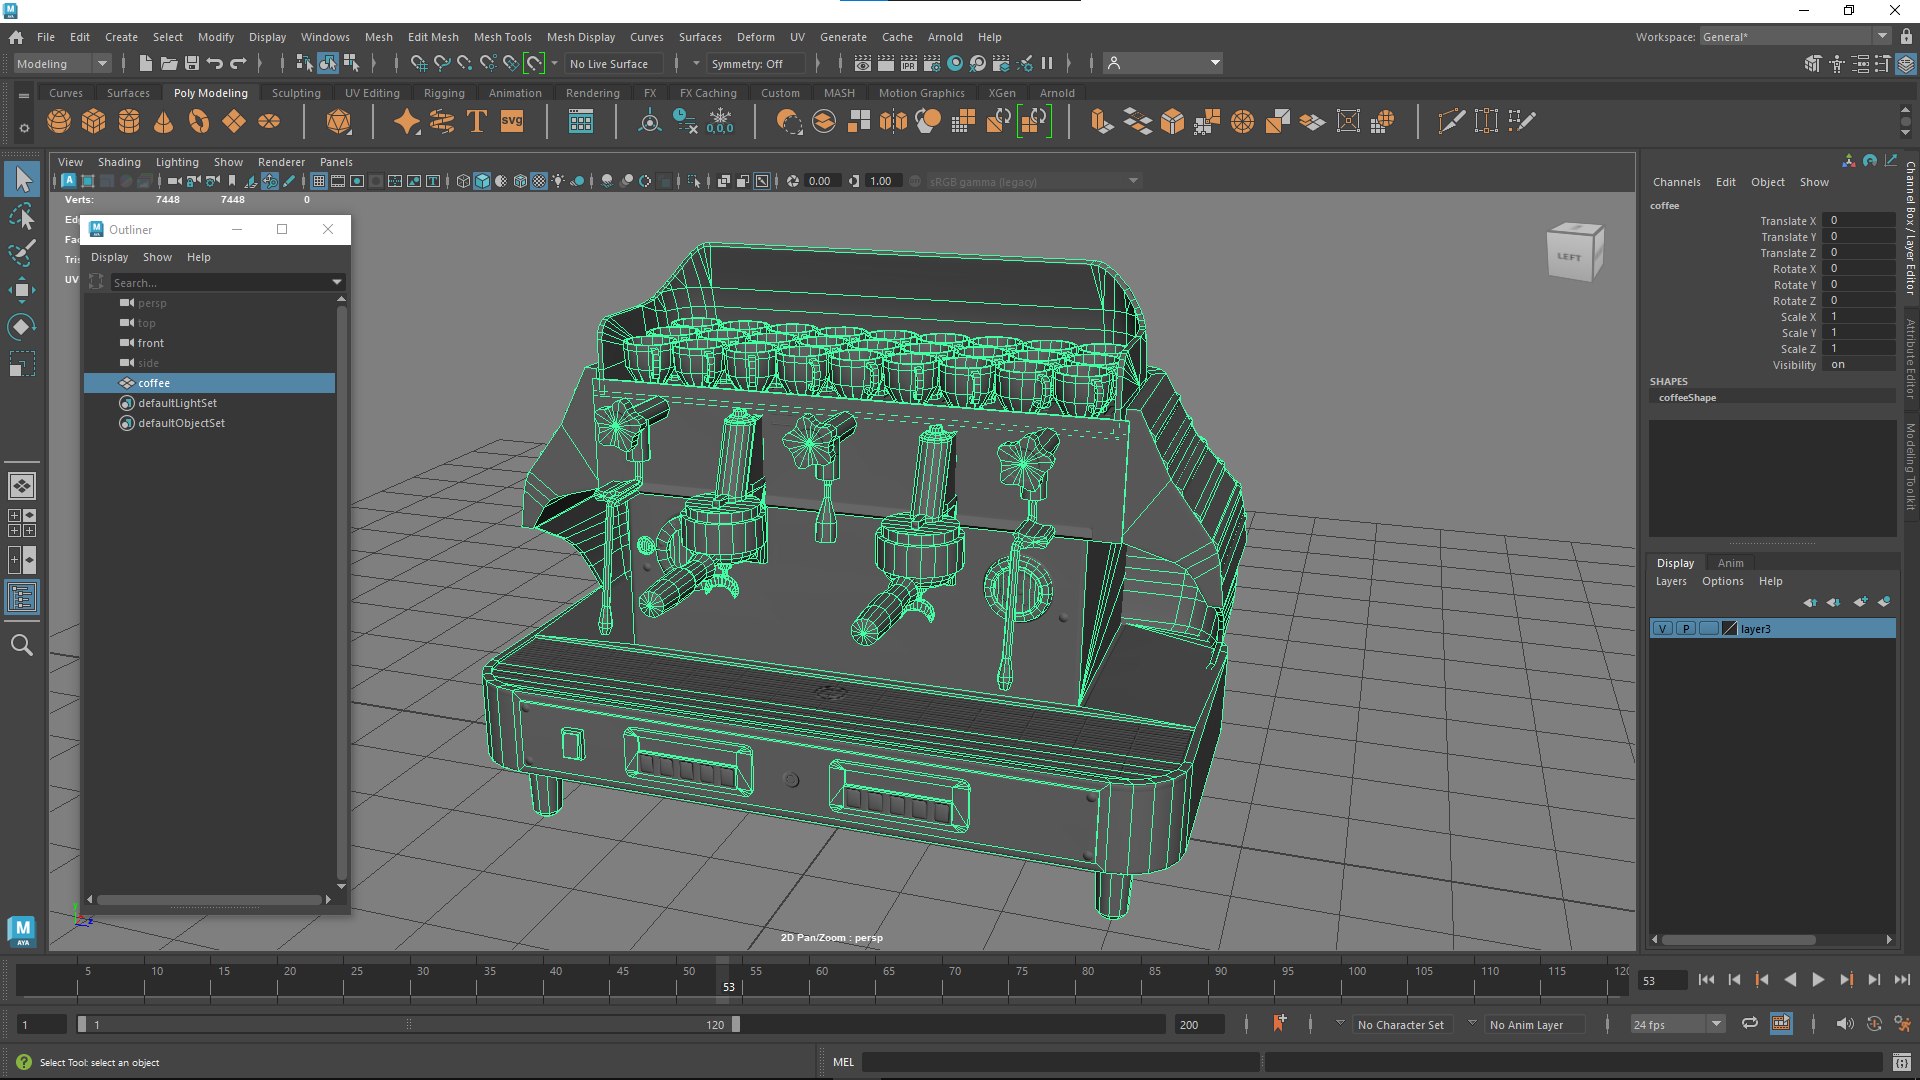Click the Open scene folder icon

tap(169, 63)
